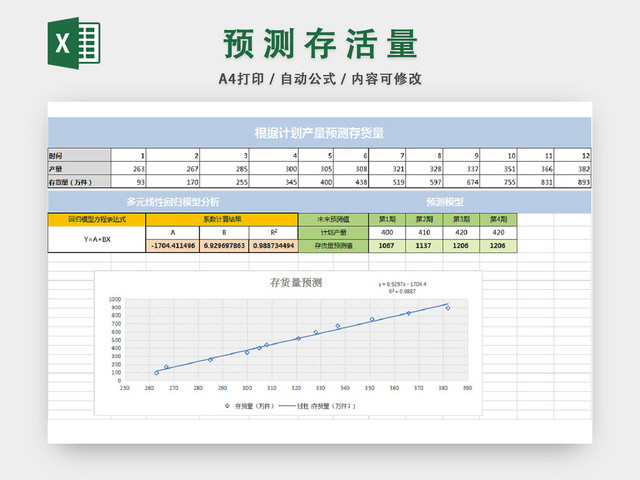Click trendline equation y = 6.9297x - 1704.4
The image size is (640, 480).
point(402,284)
